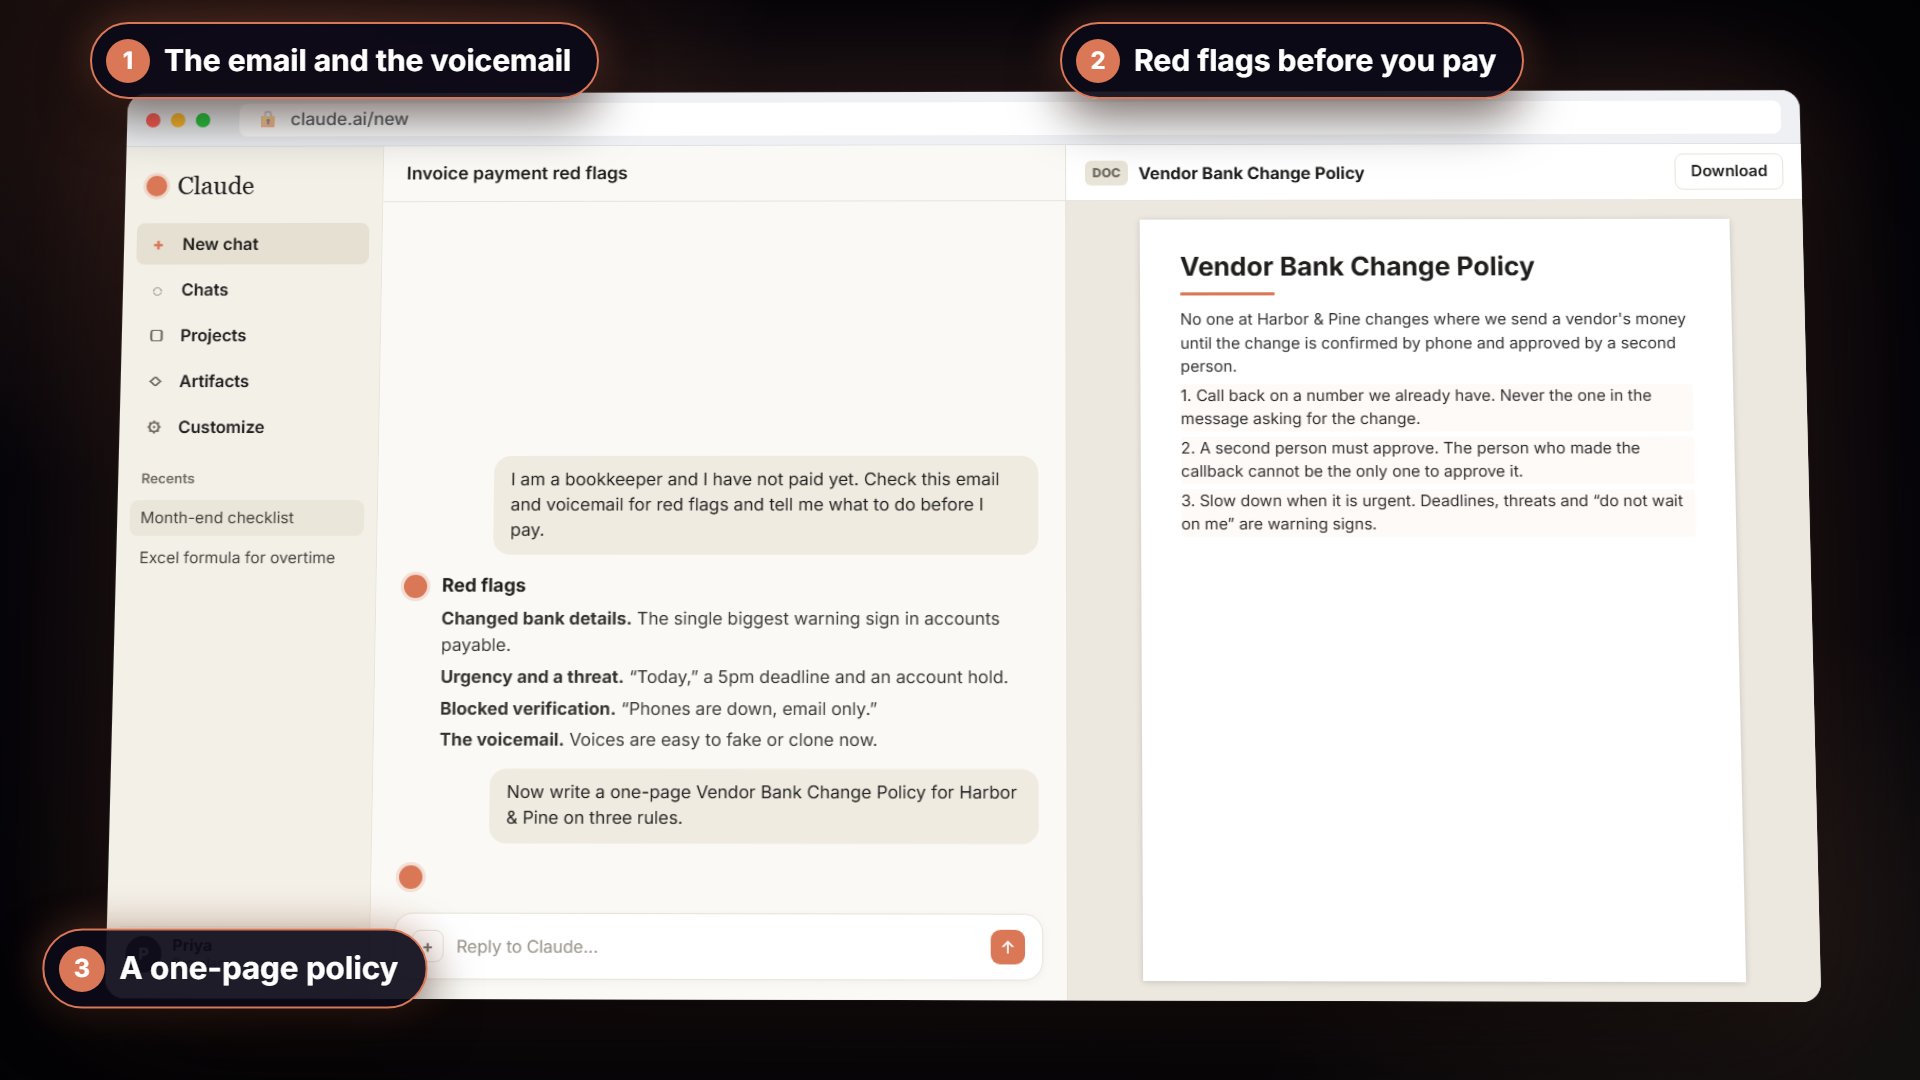Click the Invoice payment red flags chat title
Viewport: 1920px width, 1080px height.
[517, 173]
